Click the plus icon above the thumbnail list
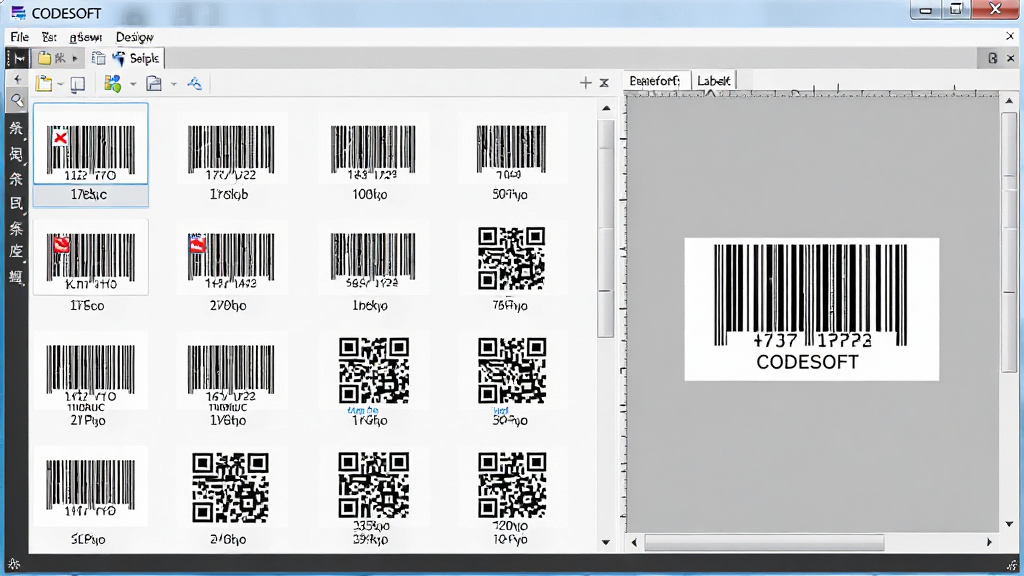Image resolution: width=1024 pixels, height=576 pixels. (585, 83)
